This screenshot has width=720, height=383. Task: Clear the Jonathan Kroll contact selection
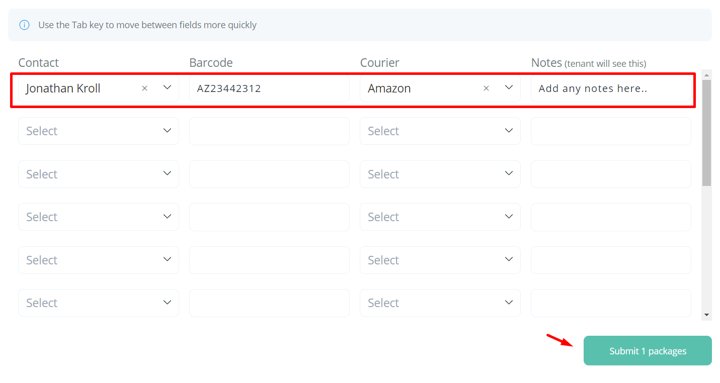[145, 88]
